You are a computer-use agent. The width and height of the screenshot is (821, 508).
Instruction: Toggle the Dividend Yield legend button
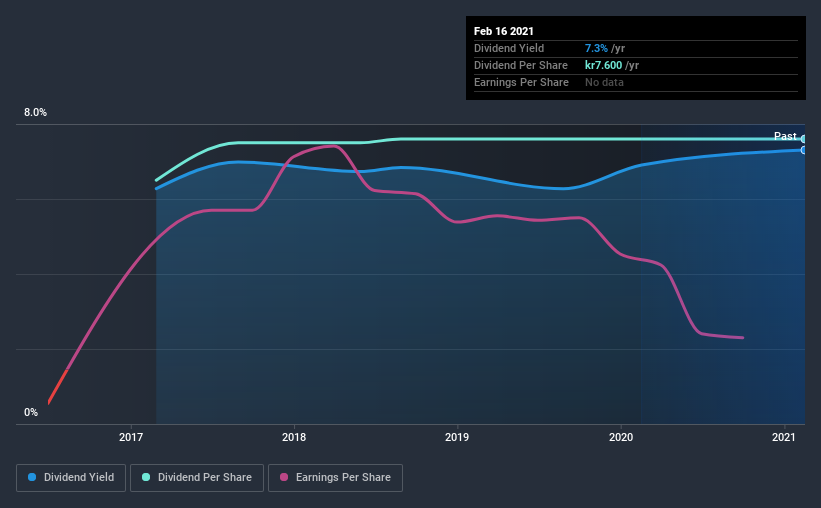click(71, 478)
